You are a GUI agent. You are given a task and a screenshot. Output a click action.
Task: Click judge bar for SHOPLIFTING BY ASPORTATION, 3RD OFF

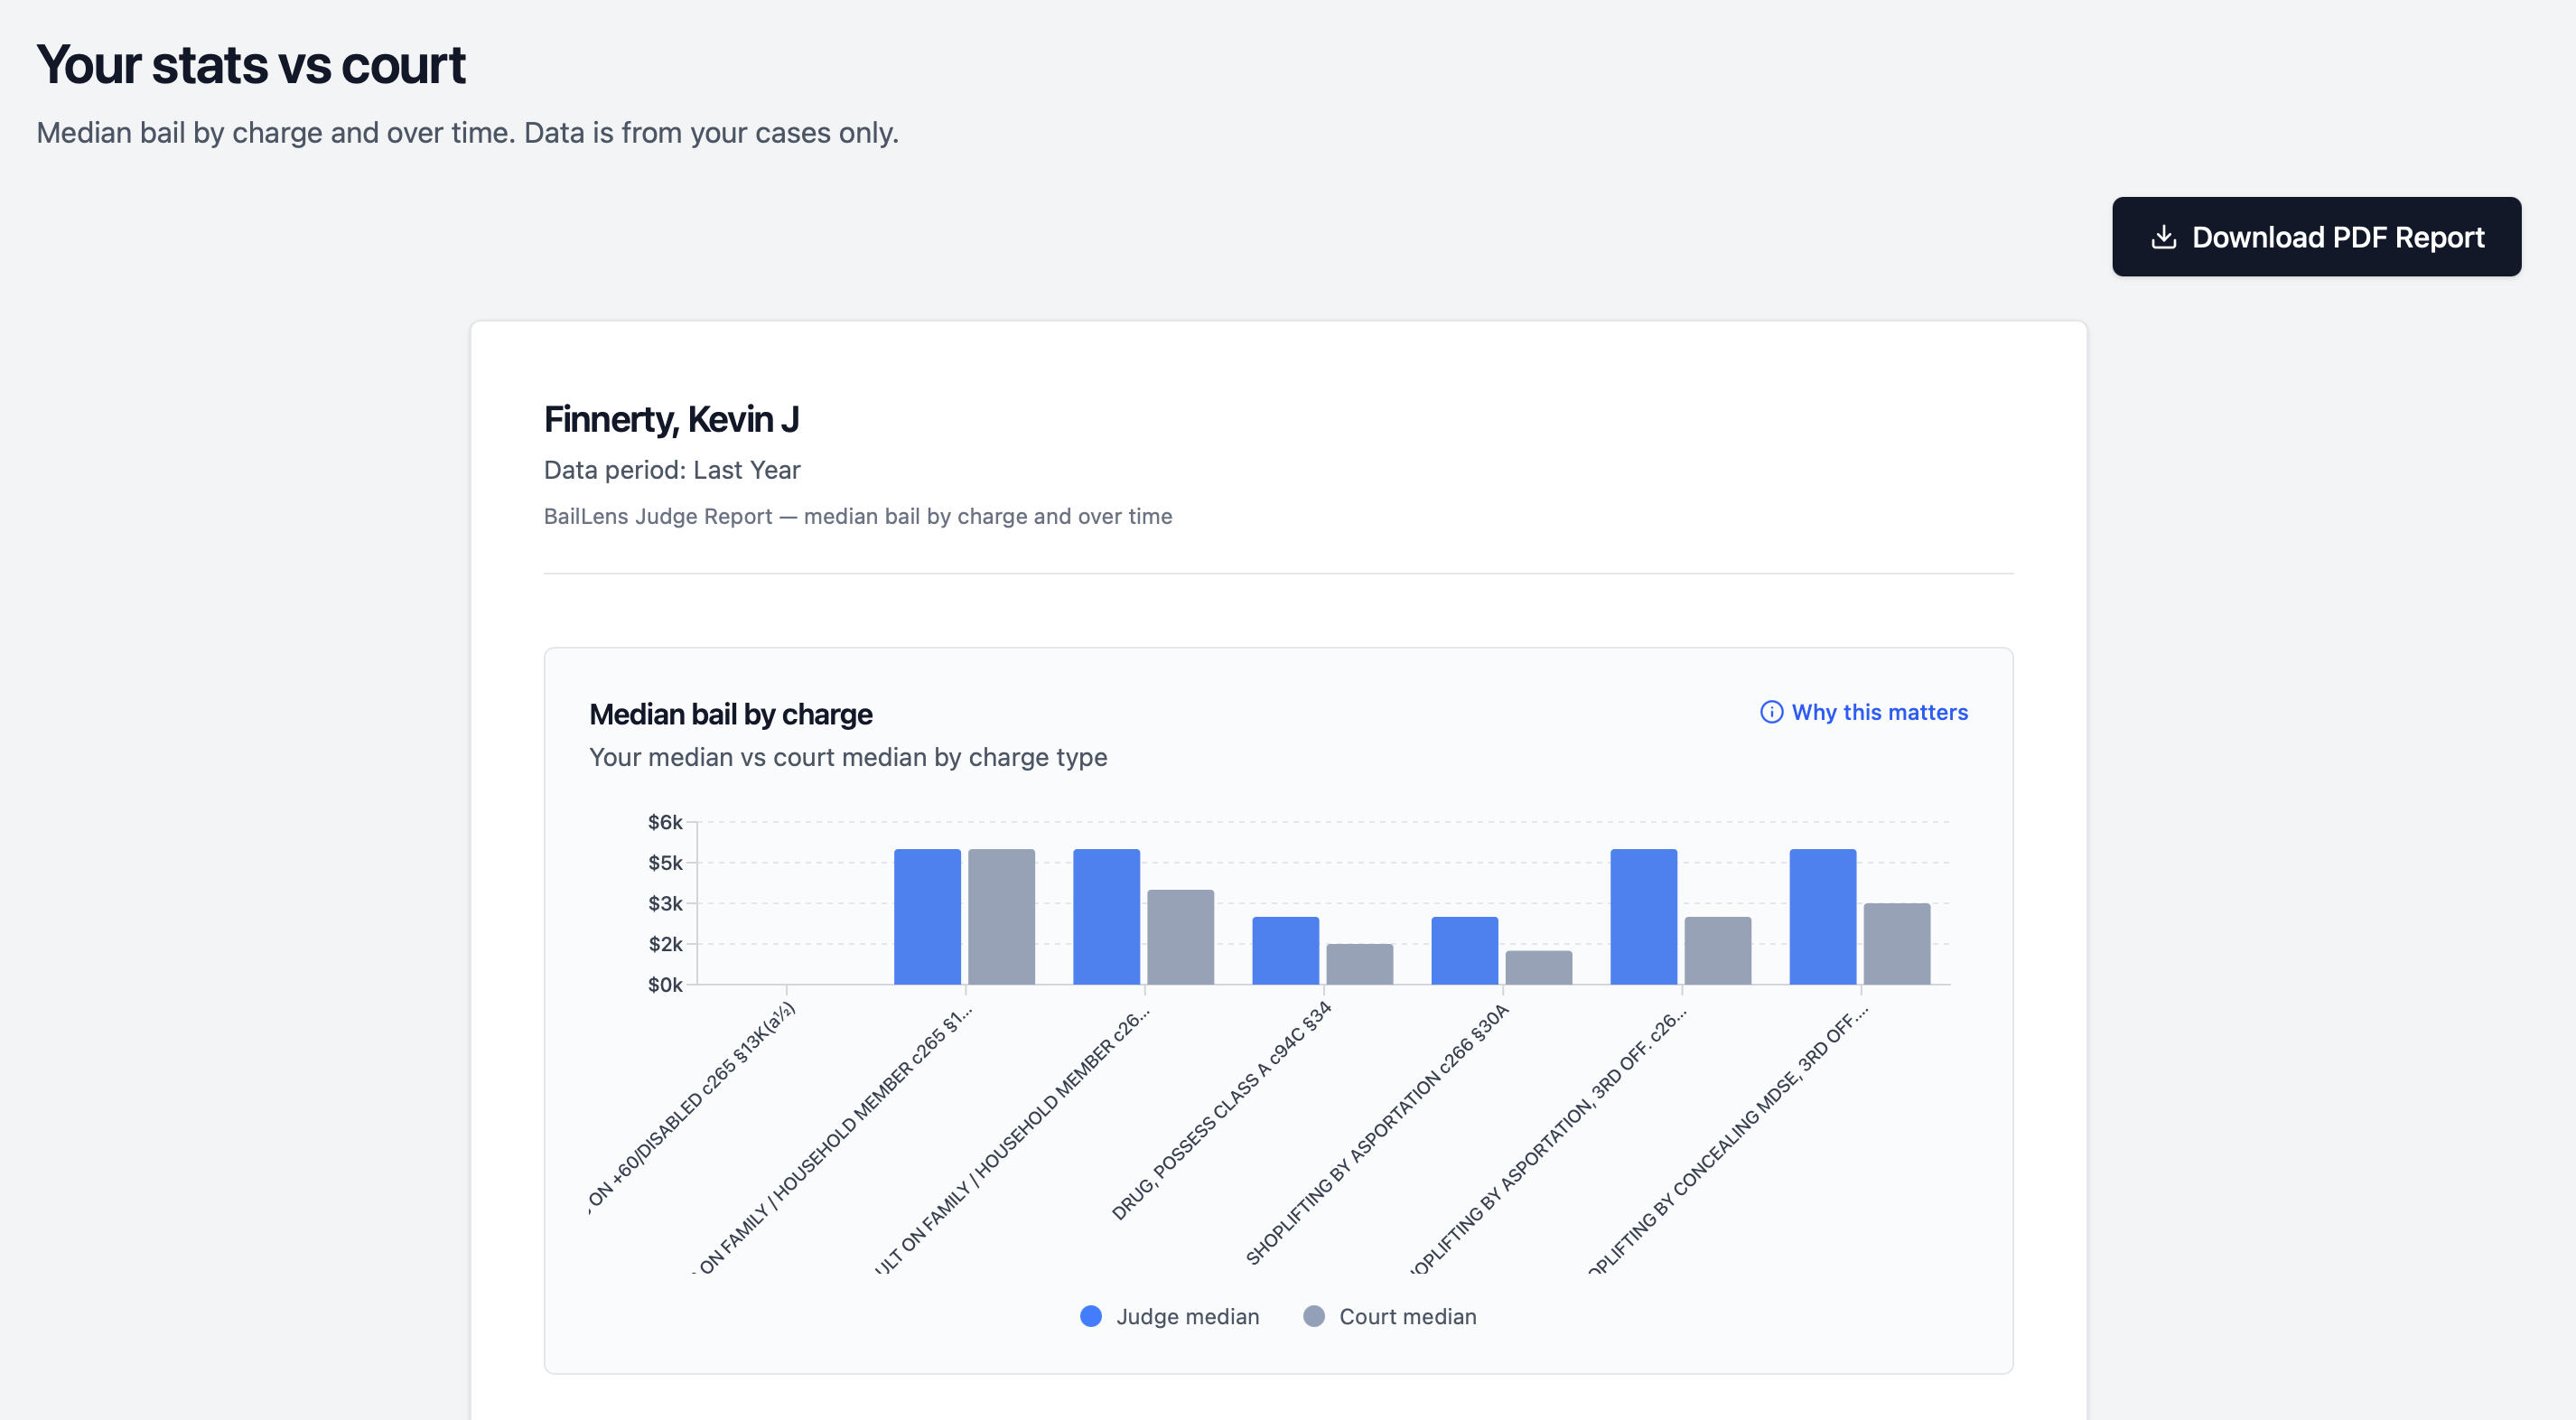pos(1643,917)
